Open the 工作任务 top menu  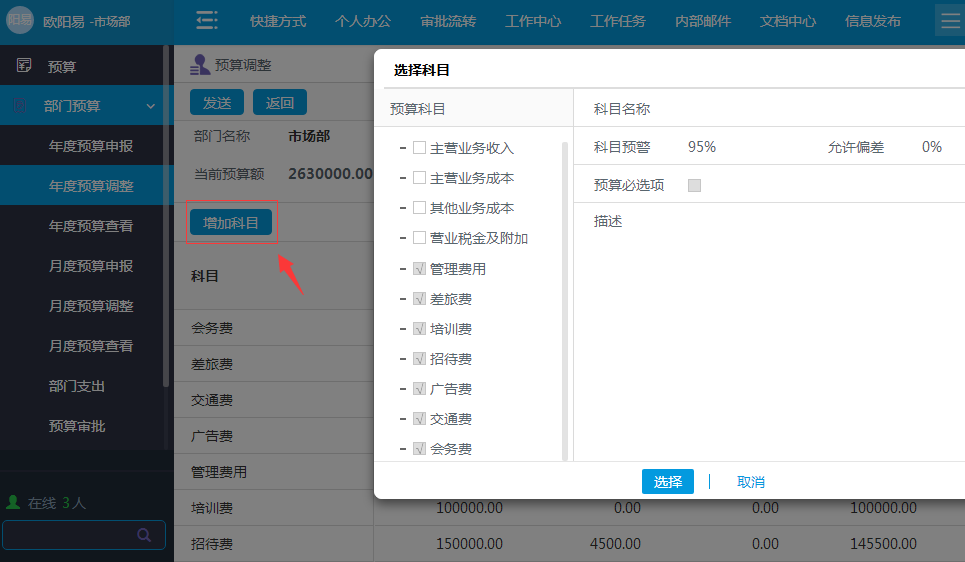point(617,22)
